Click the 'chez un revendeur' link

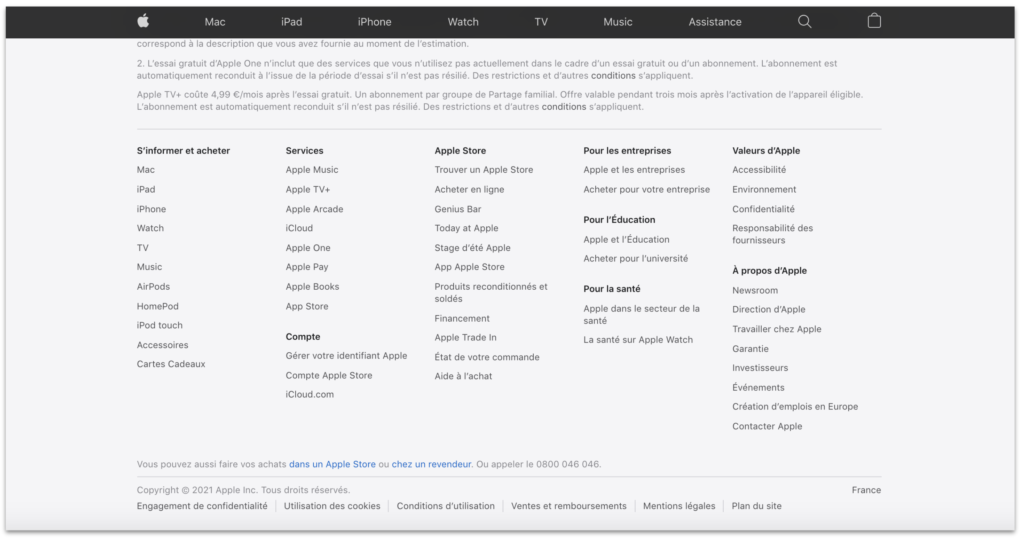point(431,464)
